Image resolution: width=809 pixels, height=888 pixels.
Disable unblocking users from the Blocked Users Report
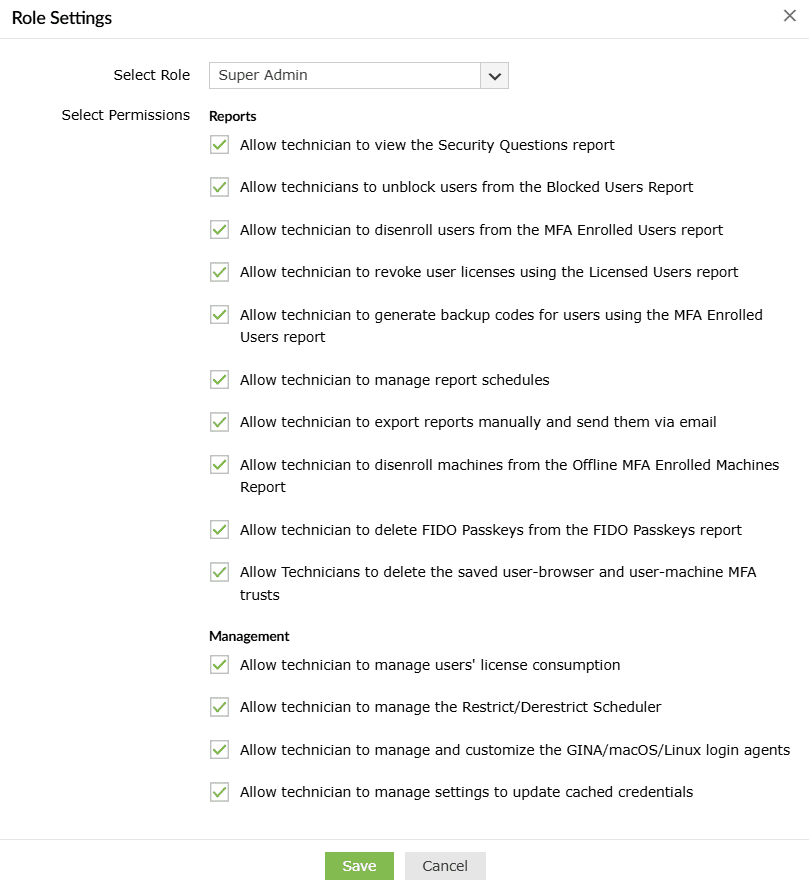pos(219,187)
